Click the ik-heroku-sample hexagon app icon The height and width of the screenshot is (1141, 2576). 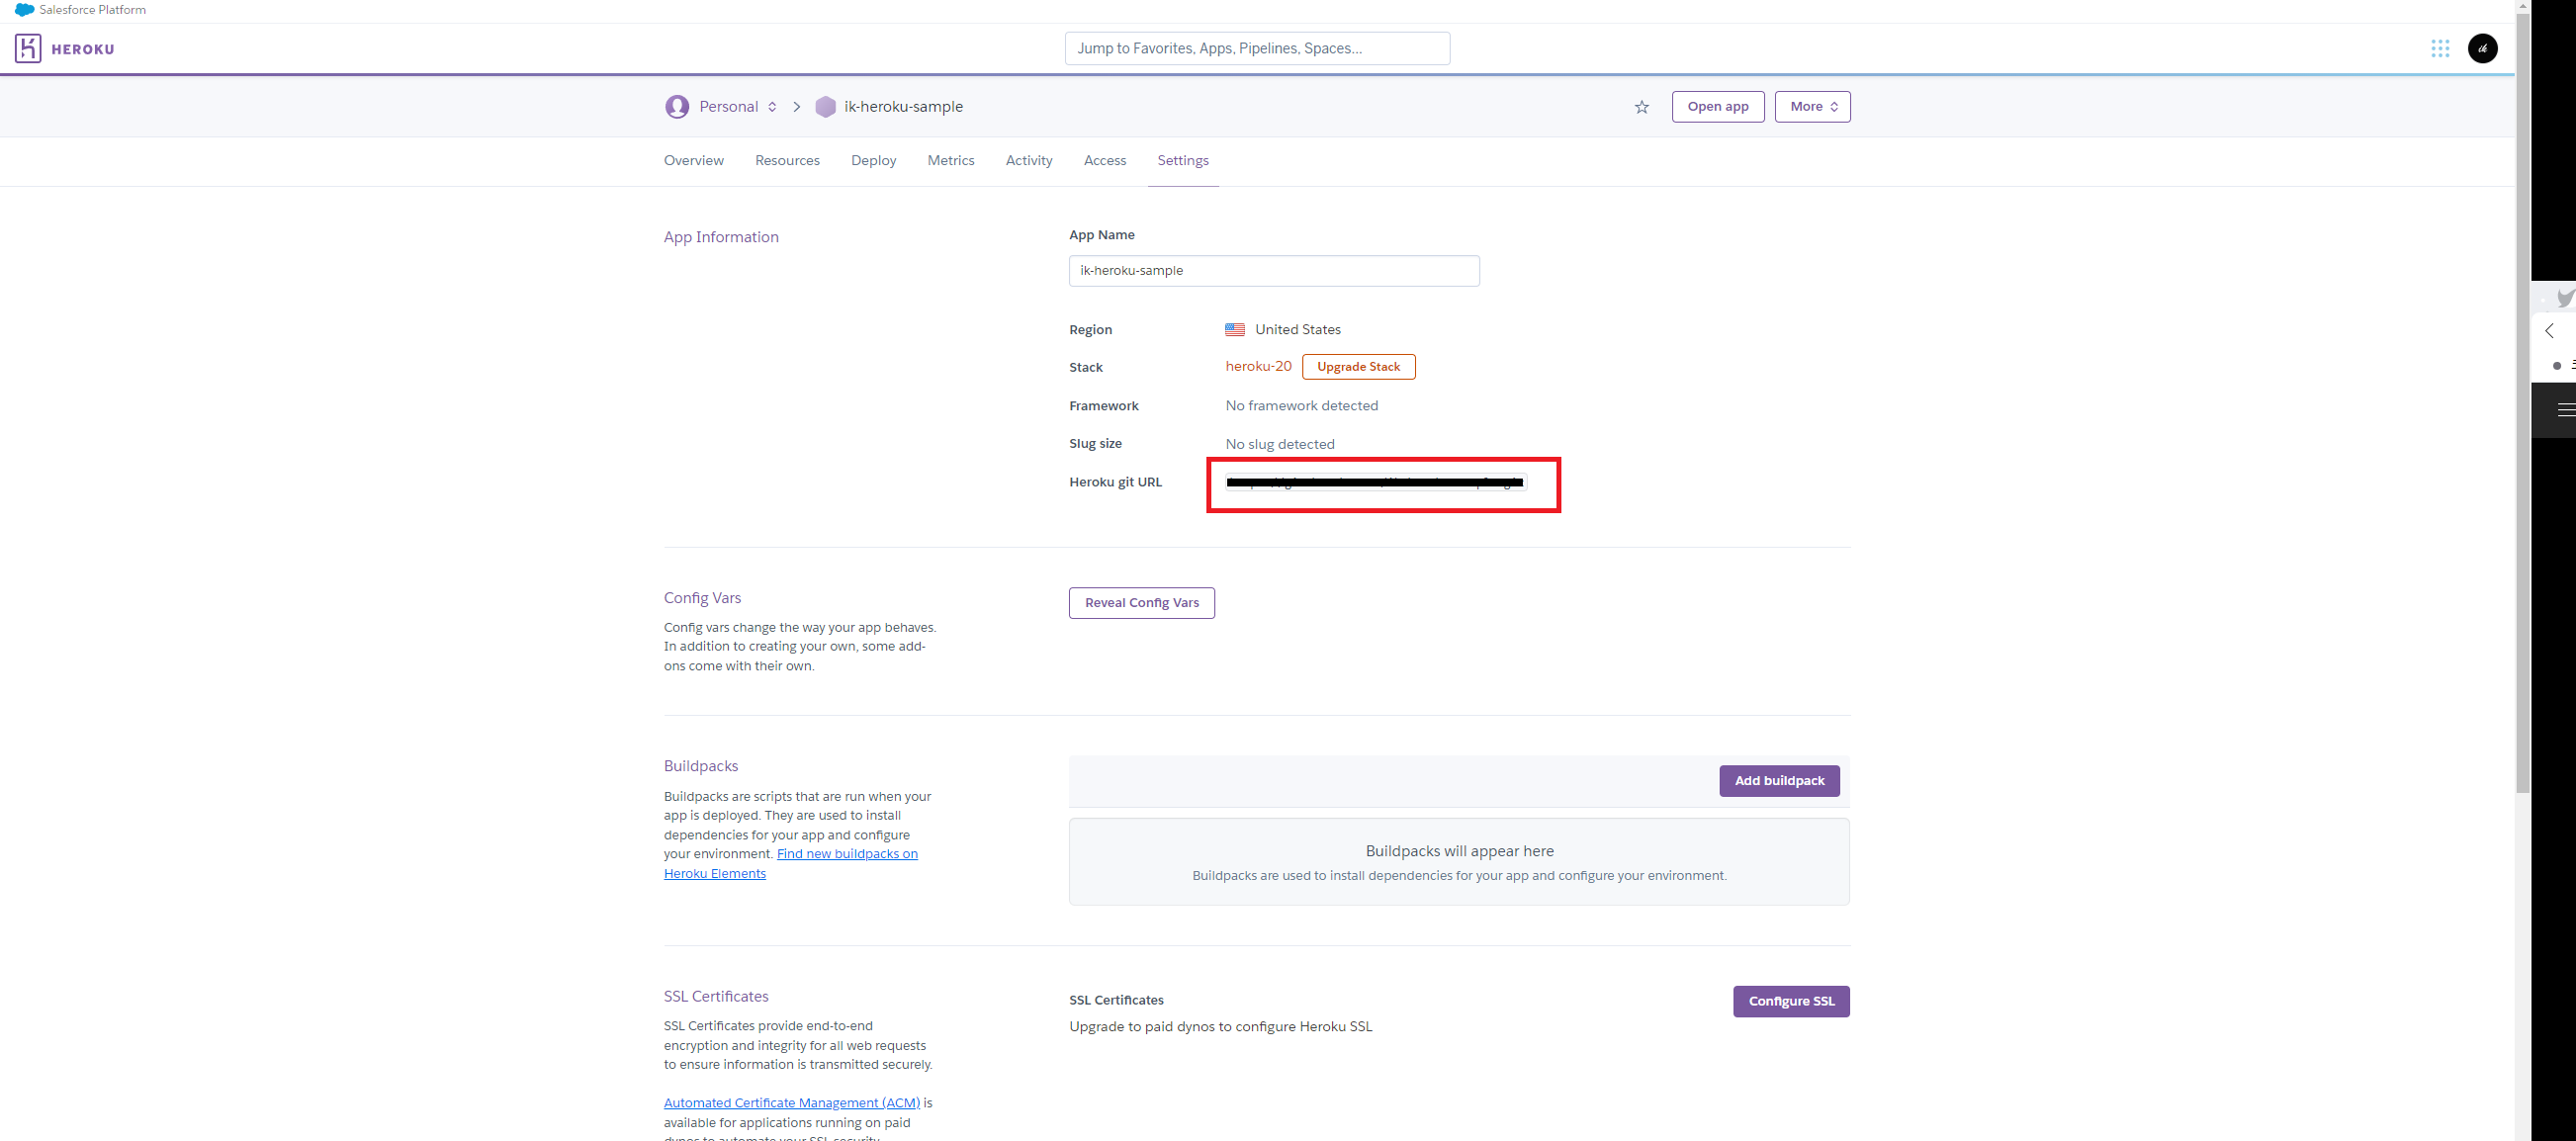825,107
